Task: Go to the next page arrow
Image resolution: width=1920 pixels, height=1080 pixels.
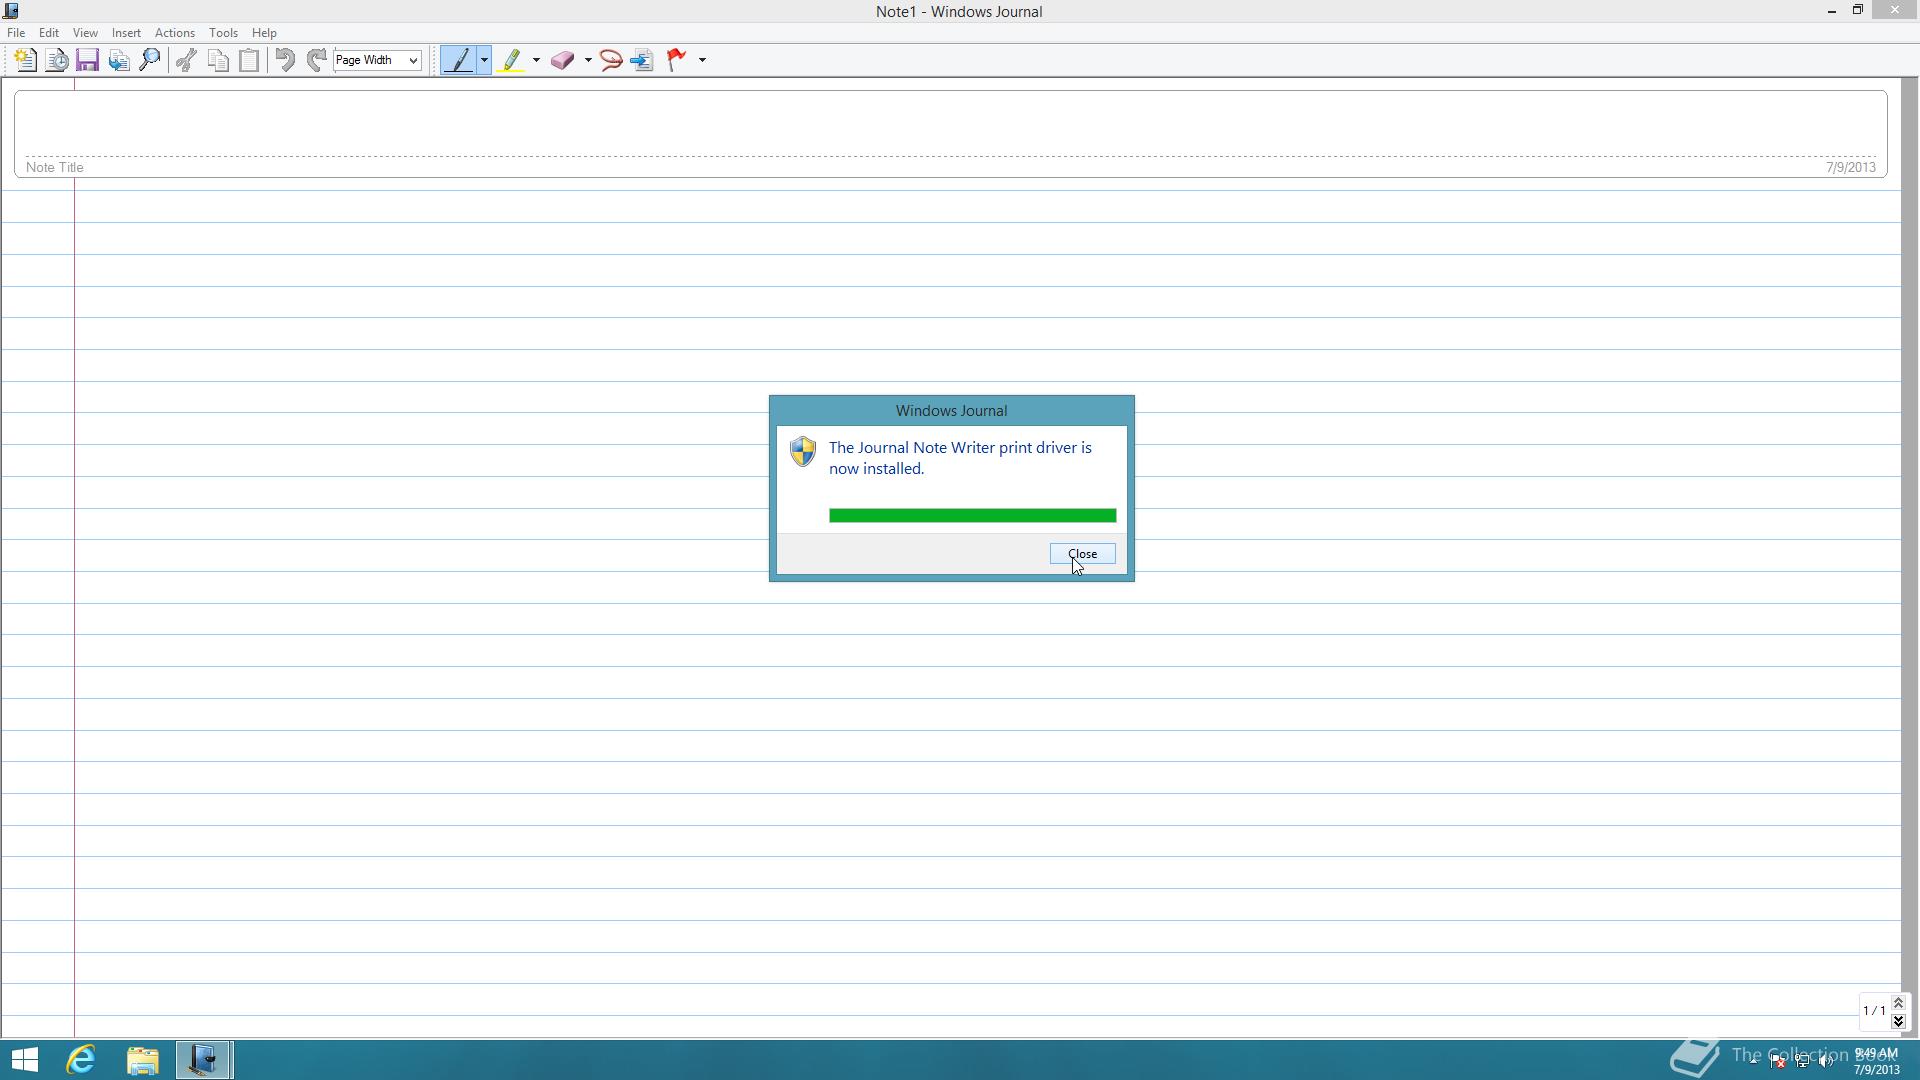Action: point(1898,1020)
